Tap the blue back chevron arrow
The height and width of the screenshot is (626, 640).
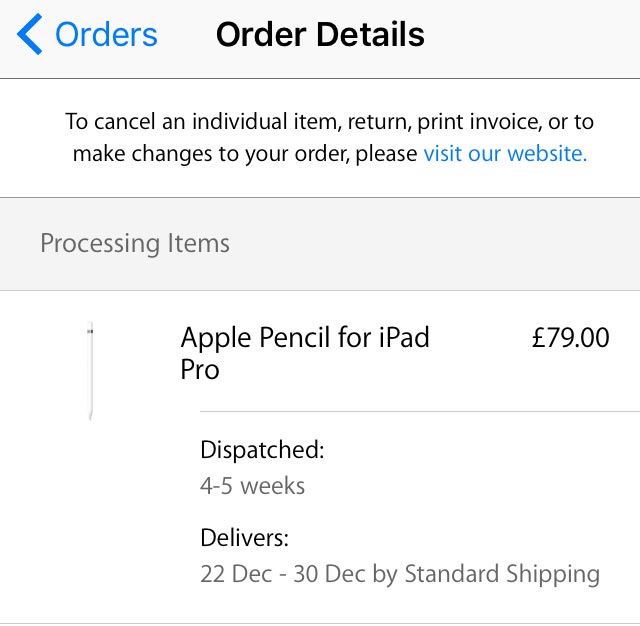click(x=30, y=34)
